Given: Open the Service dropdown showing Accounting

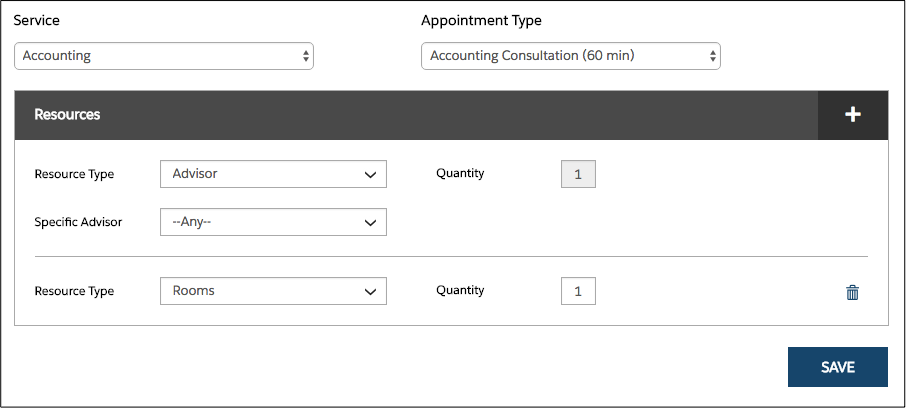Looking at the screenshot, I should pos(164,56).
